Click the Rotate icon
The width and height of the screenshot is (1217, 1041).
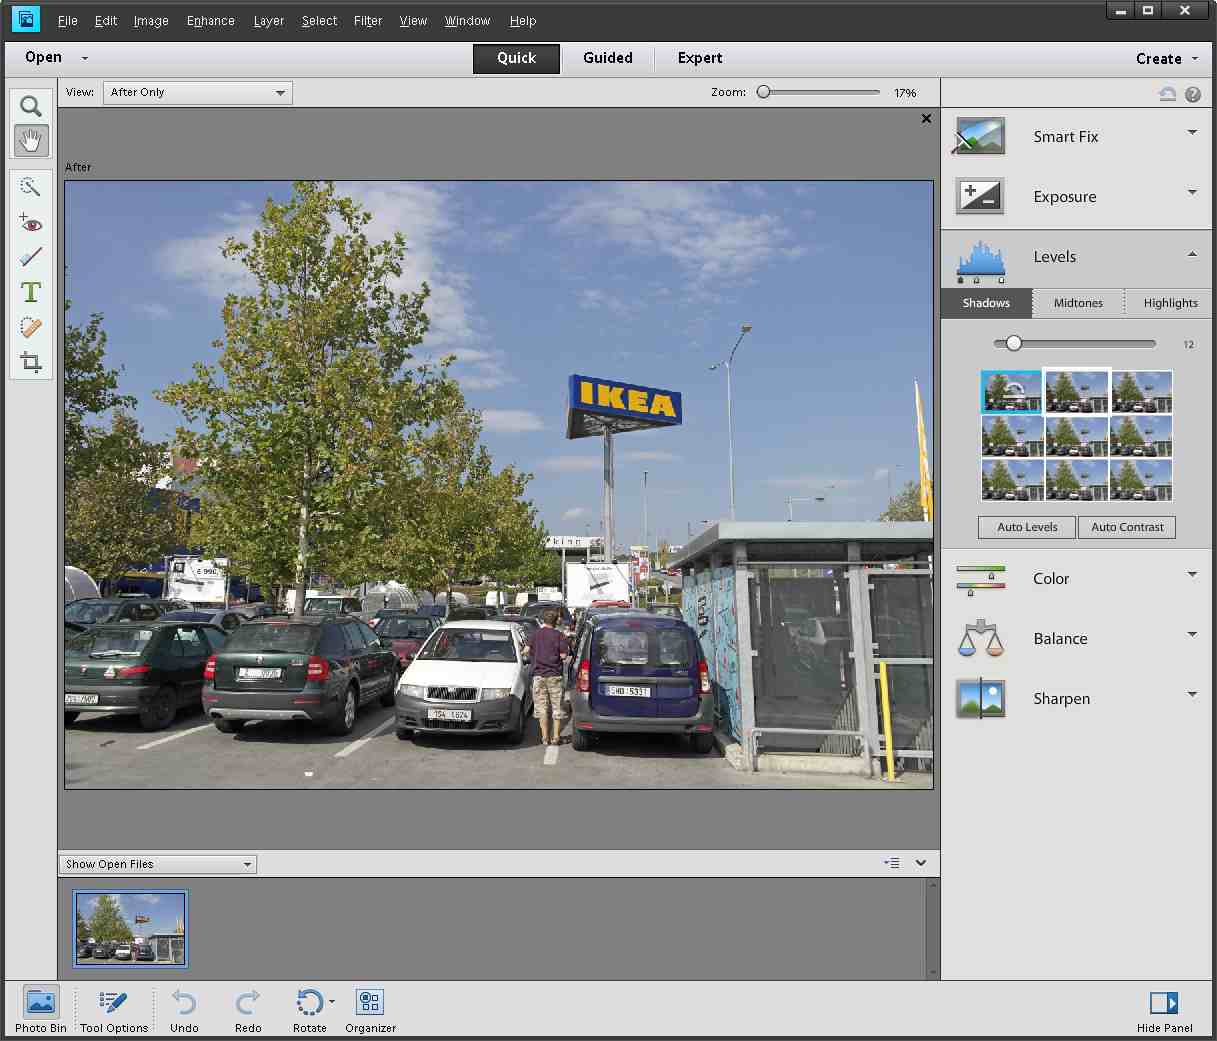[309, 1002]
